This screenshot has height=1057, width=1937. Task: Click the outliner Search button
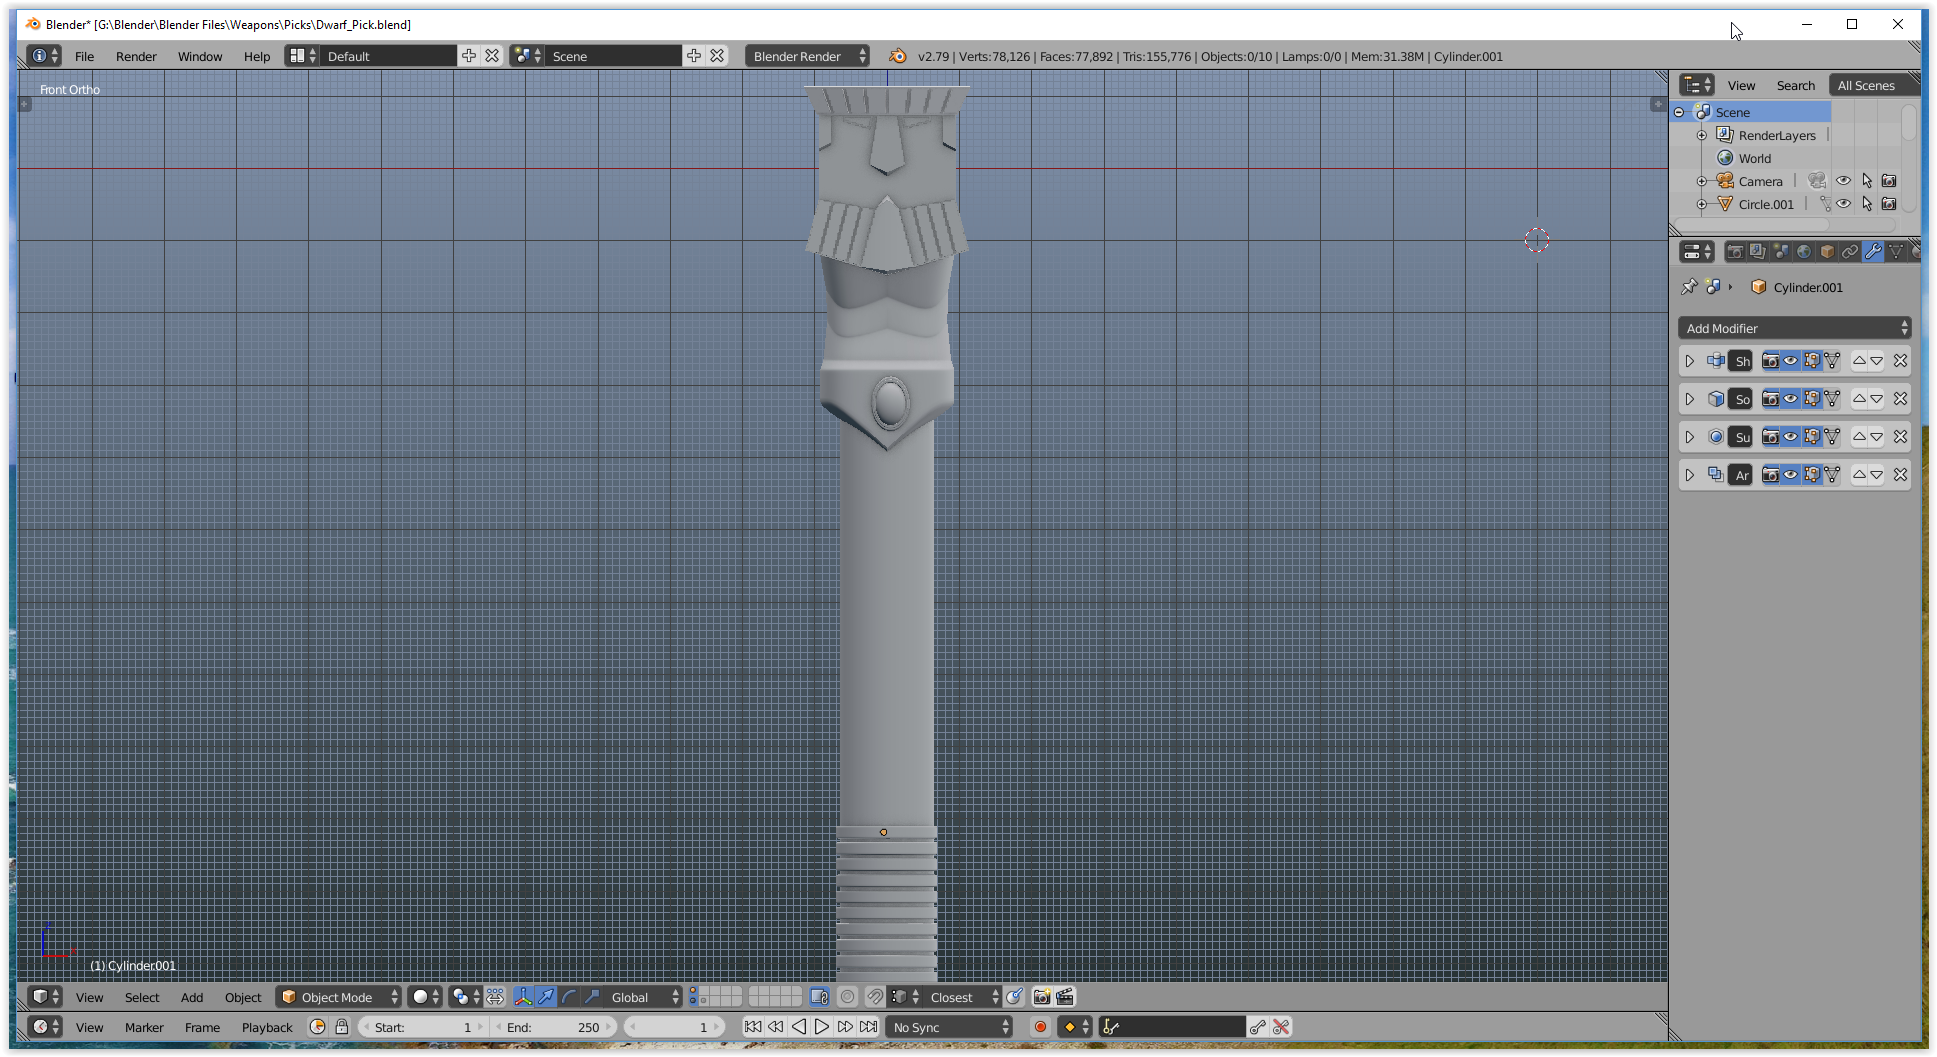pyautogui.click(x=1795, y=86)
